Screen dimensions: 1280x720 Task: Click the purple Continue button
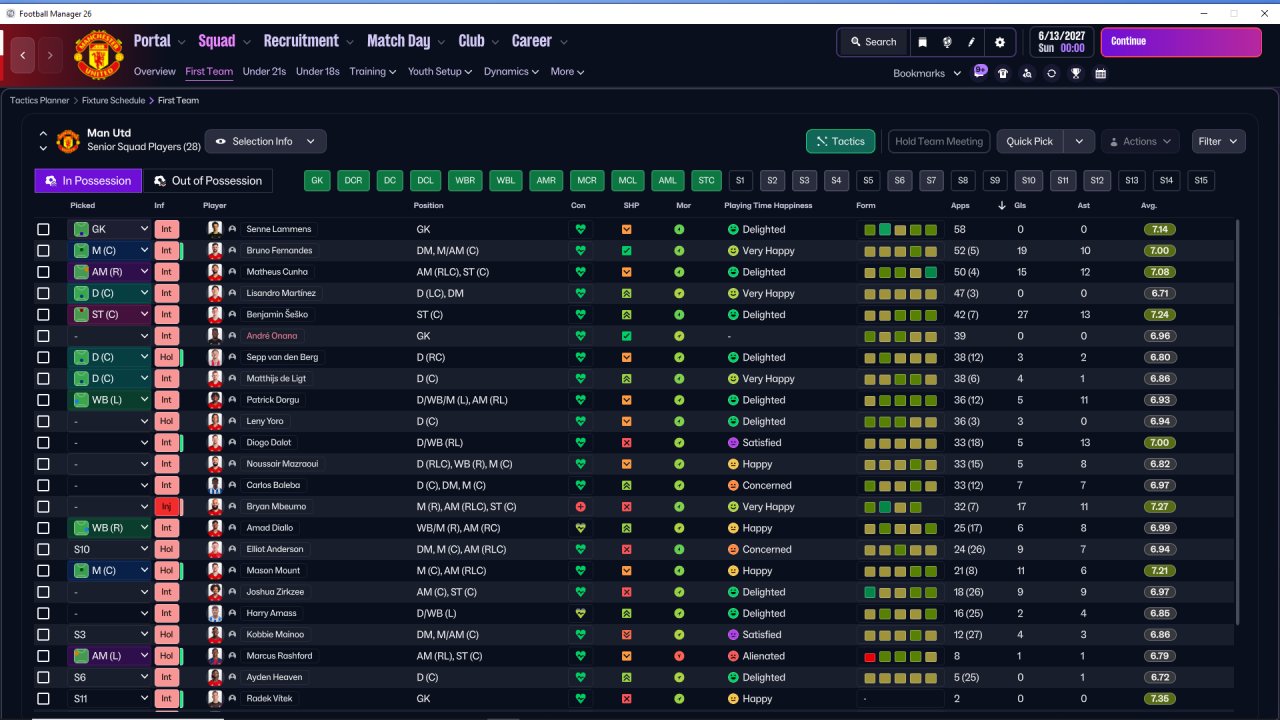click(x=1181, y=42)
